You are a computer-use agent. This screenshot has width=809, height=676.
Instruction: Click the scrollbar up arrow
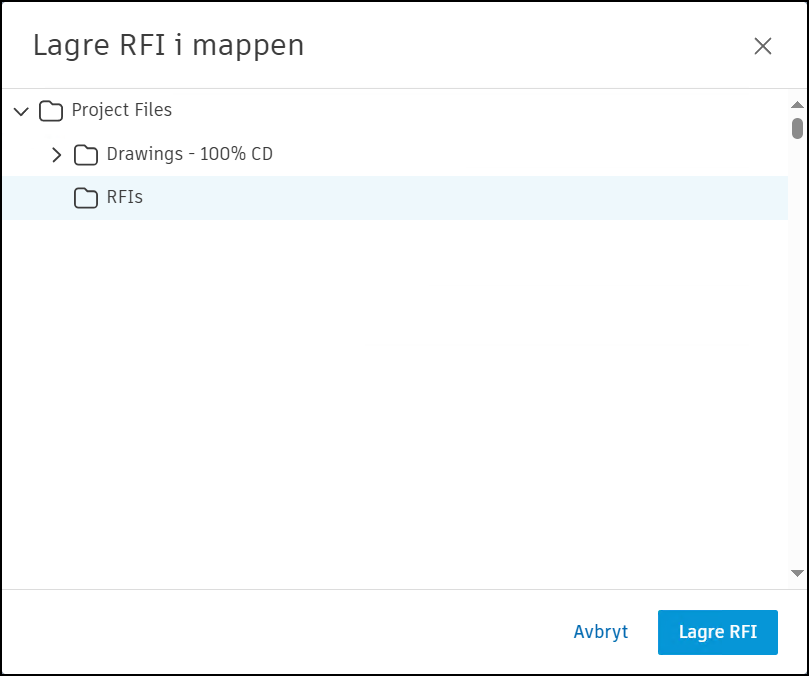click(x=797, y=105)
